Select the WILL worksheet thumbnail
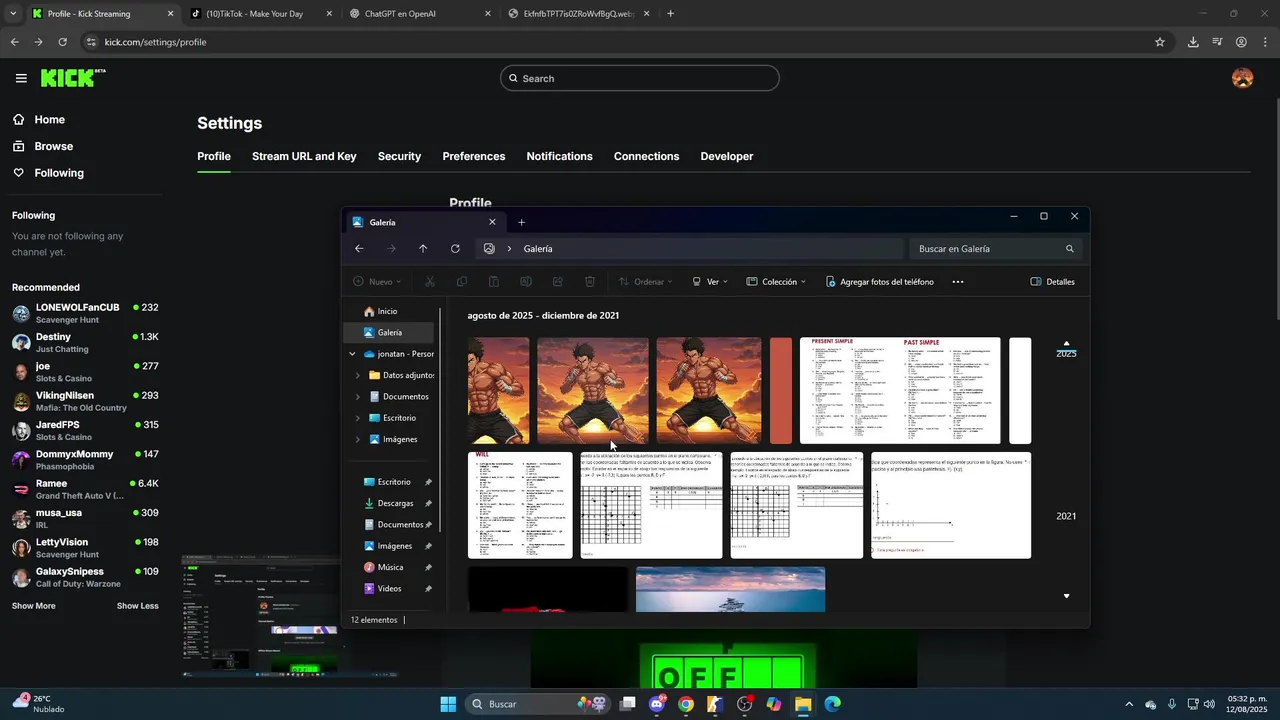The image size is (1280, 720). tap(520, 505)
